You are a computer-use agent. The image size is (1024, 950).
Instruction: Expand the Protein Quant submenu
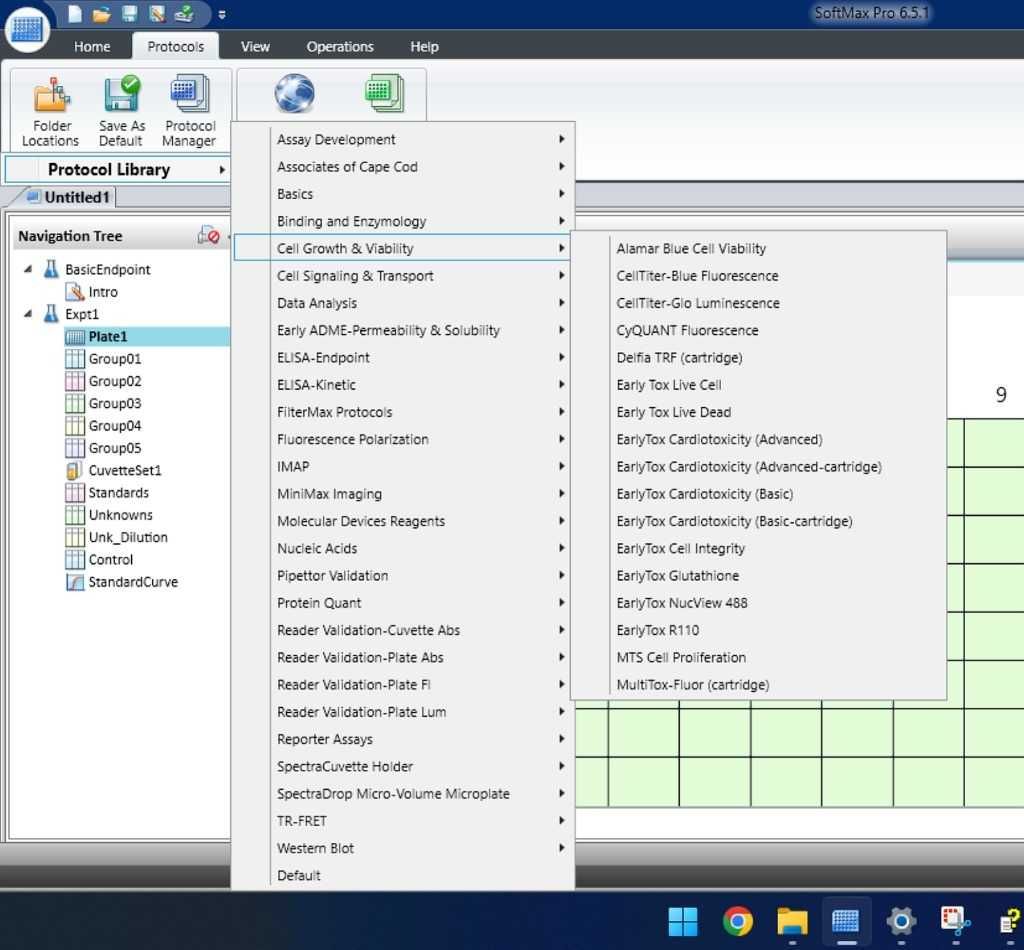tap(404, 603)
